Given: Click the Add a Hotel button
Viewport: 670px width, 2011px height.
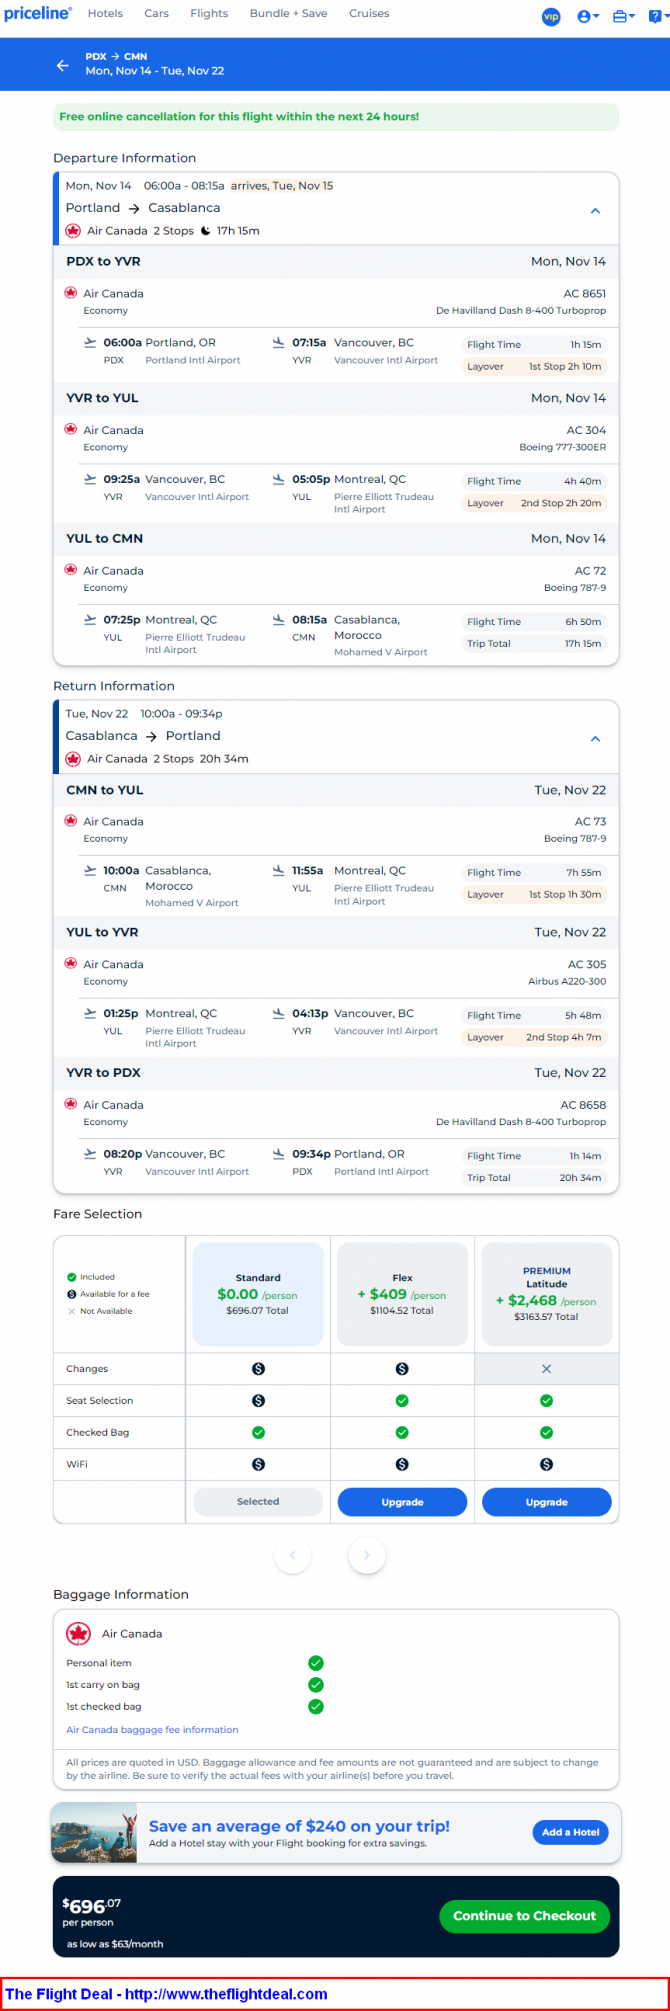Looking at the screenshot, I should coord(570,1832).
